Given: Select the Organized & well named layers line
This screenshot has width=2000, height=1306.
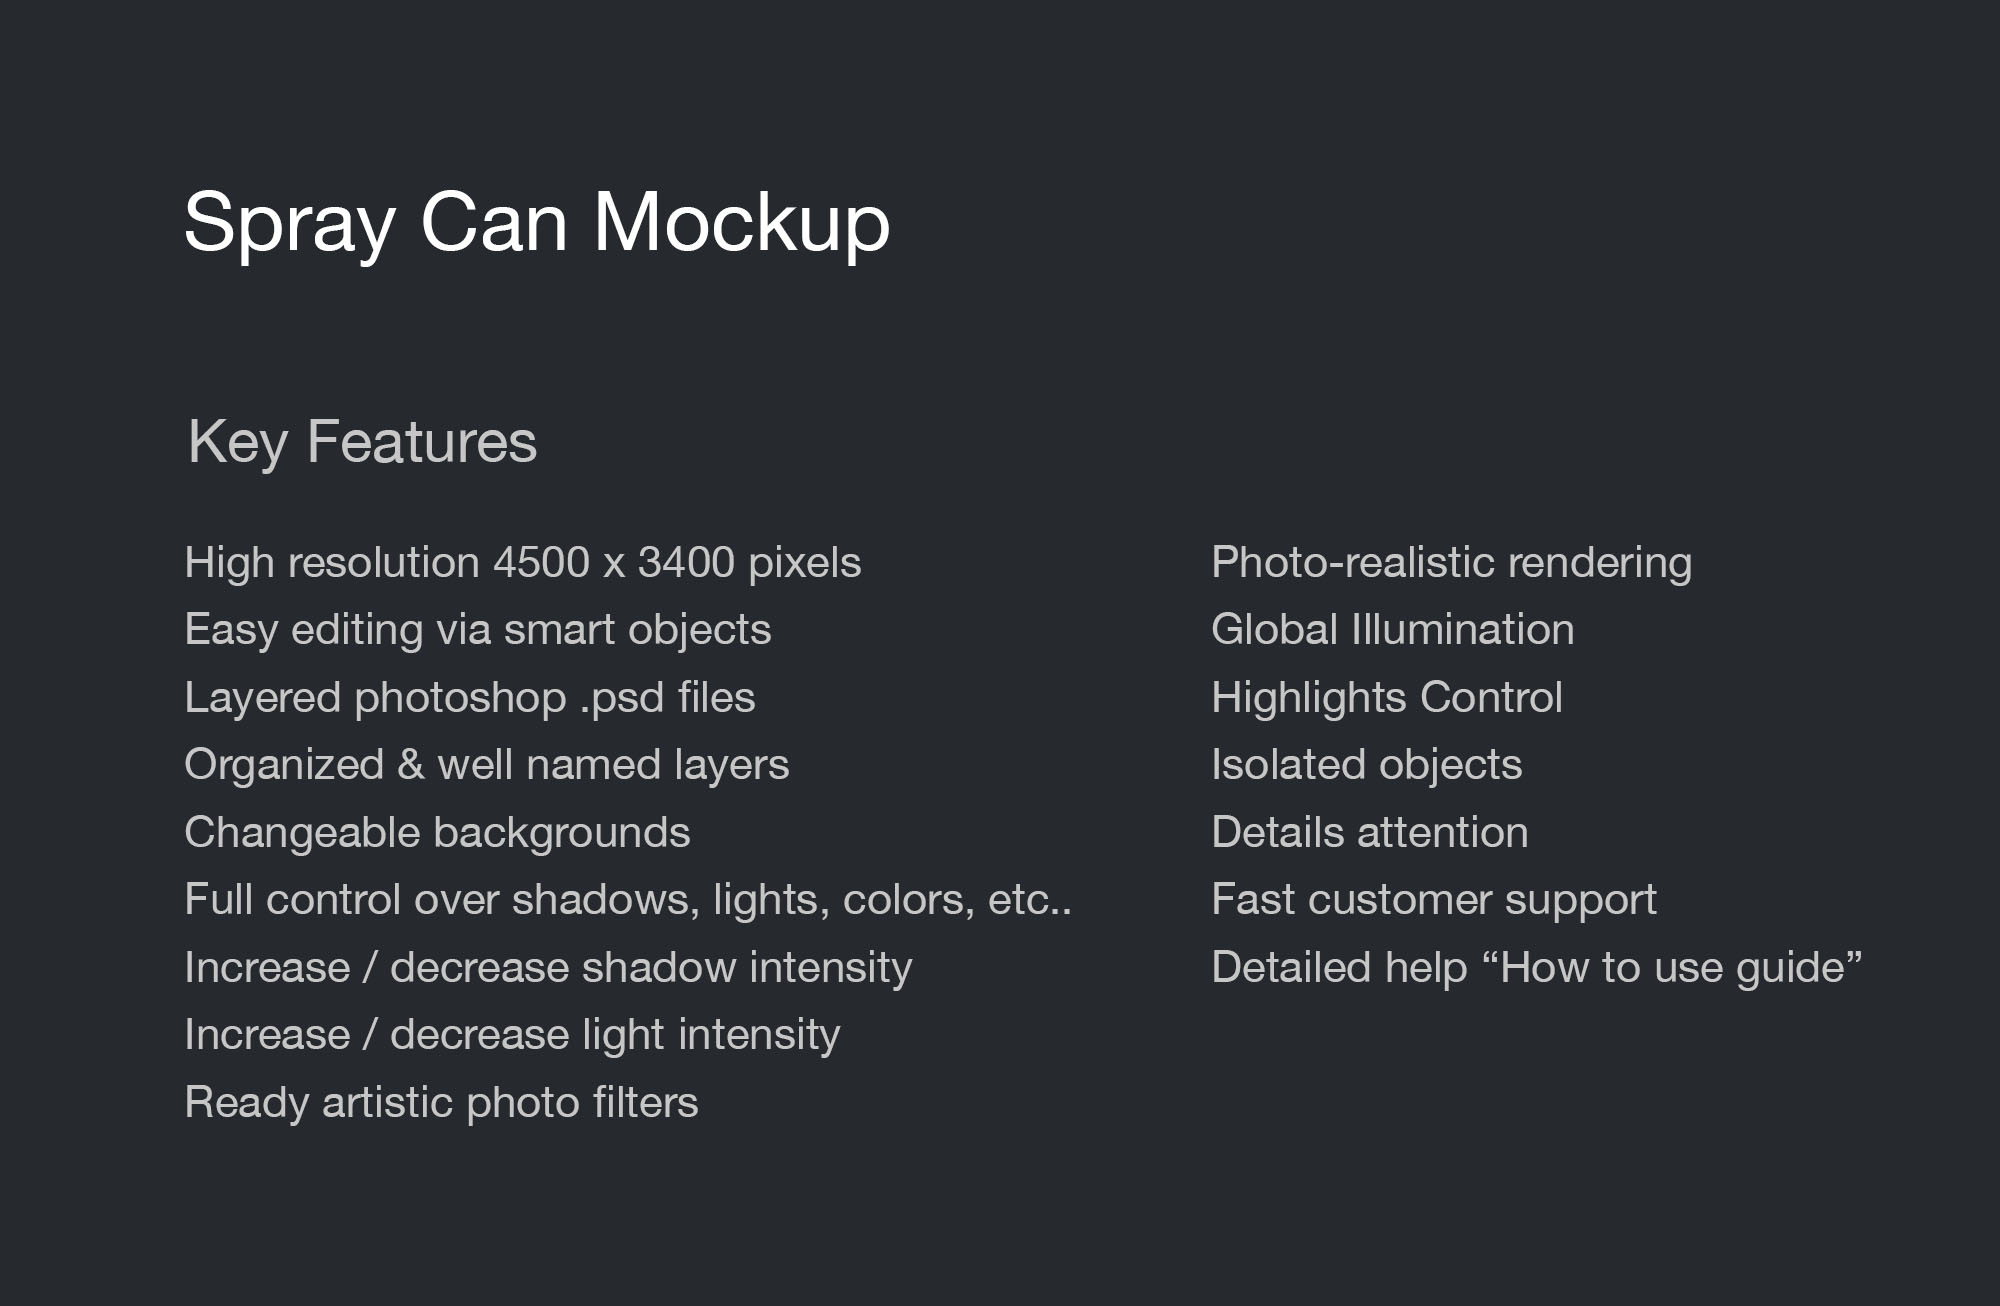Looking at the screenshot, I should click(486, 765).
